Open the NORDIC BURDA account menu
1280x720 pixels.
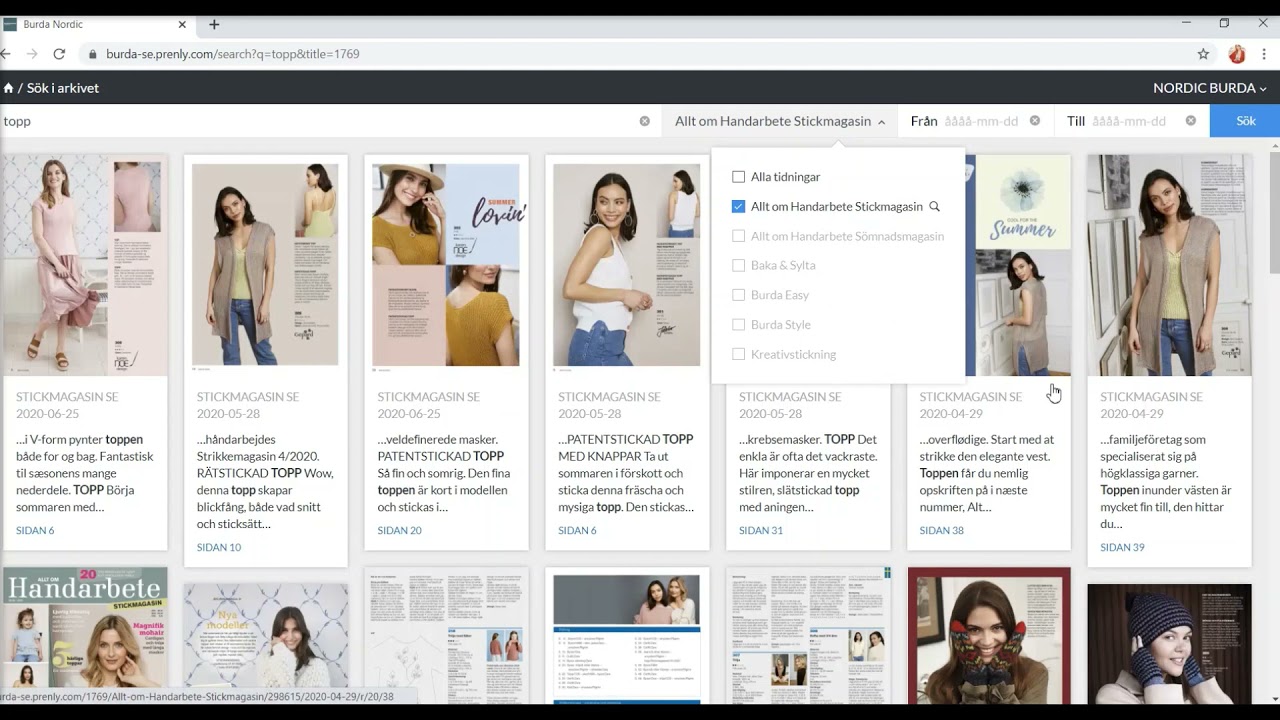(x=1210, y=88)
